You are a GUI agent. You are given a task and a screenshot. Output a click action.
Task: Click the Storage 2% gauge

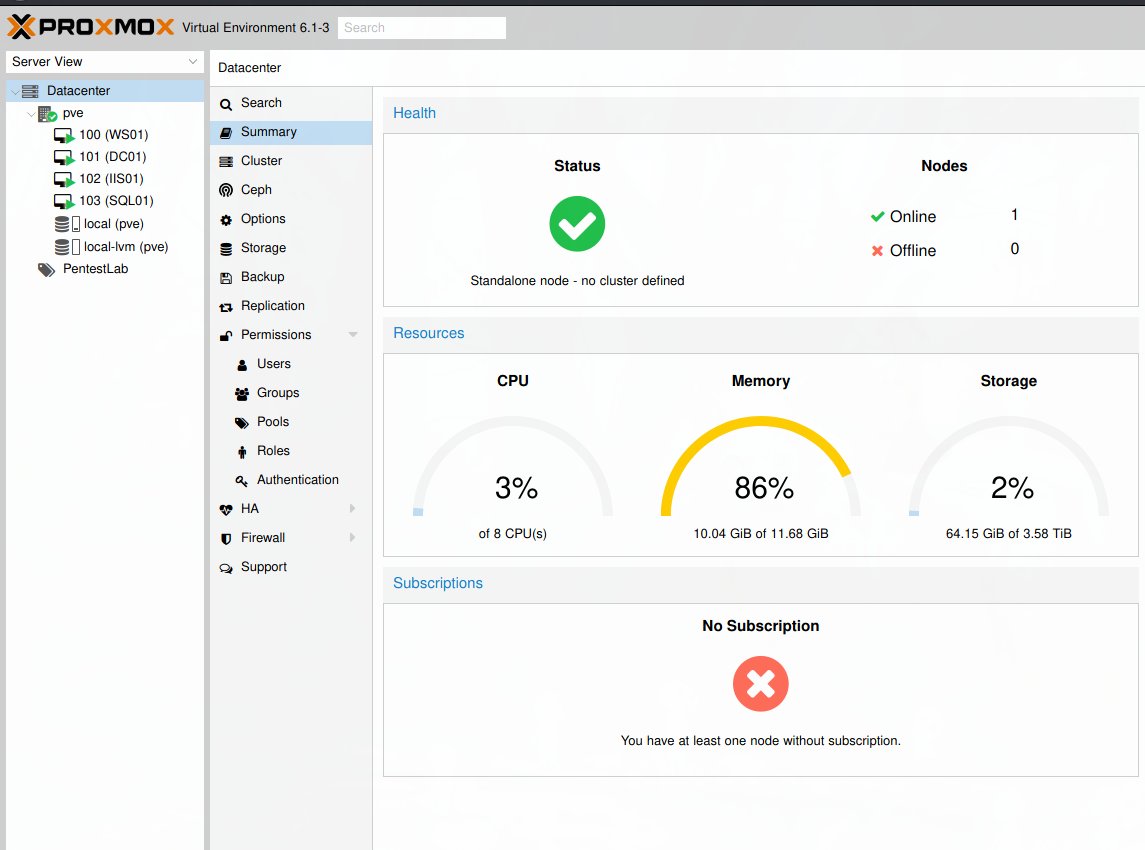point(1008,467)
